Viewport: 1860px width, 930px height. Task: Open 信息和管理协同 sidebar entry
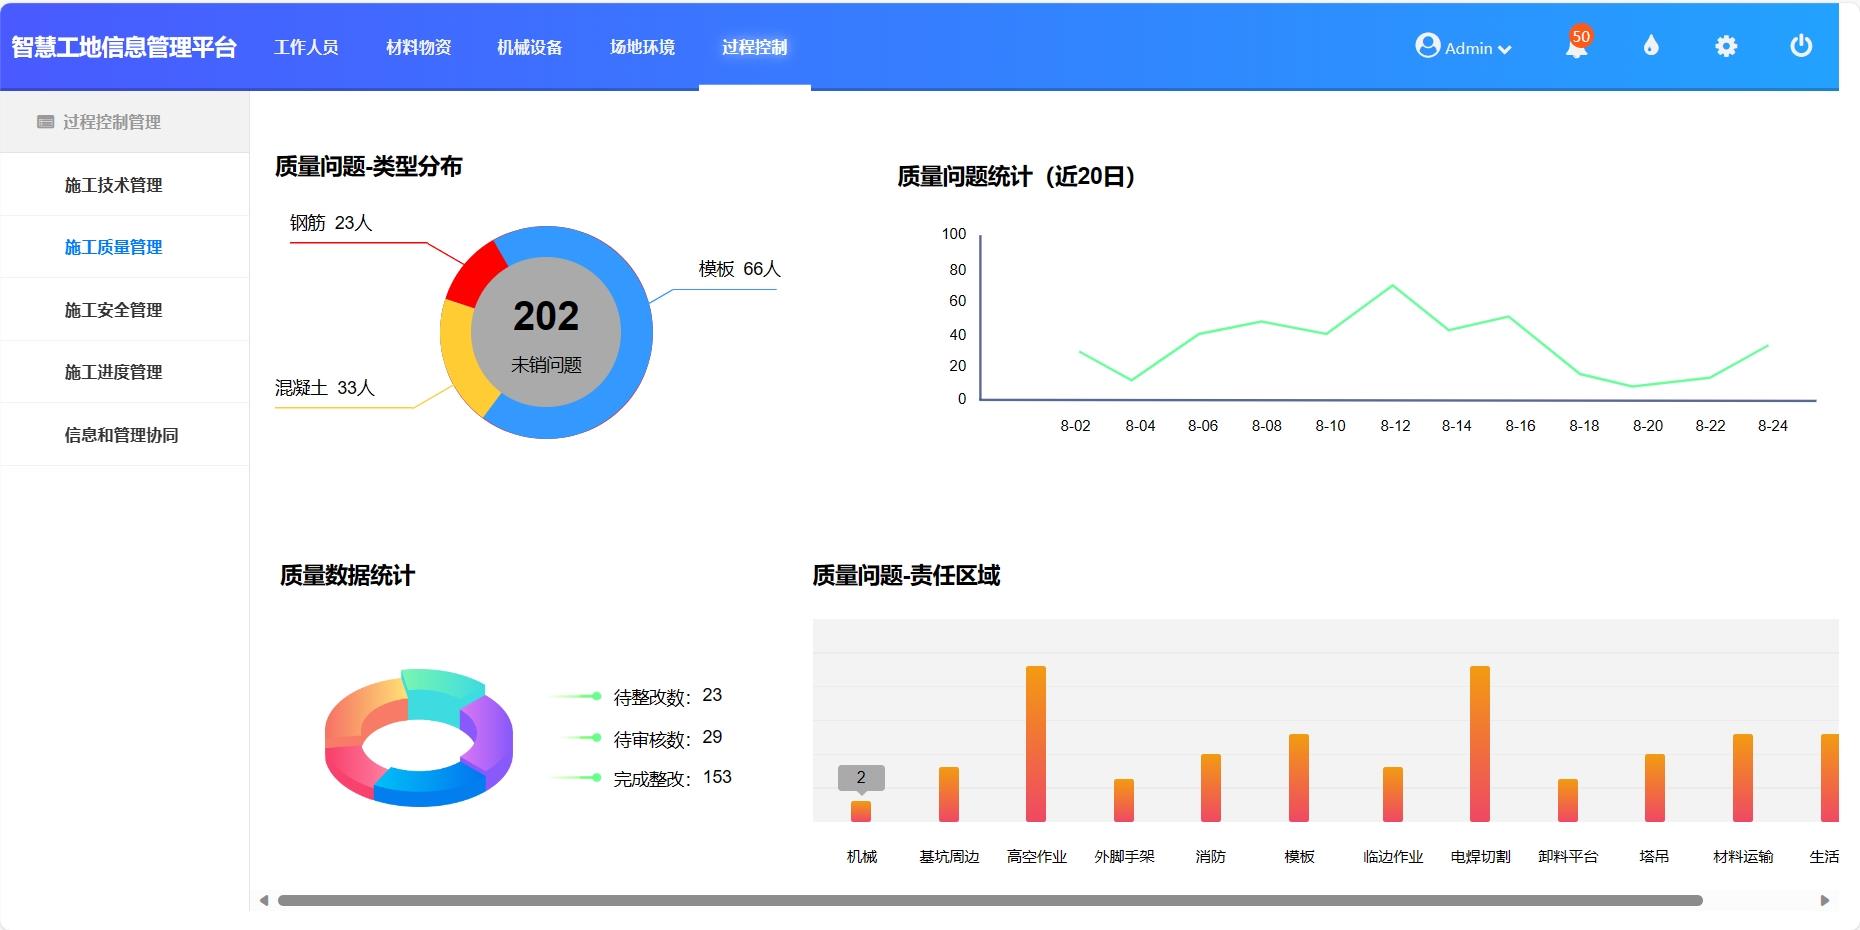coord(121,435)
